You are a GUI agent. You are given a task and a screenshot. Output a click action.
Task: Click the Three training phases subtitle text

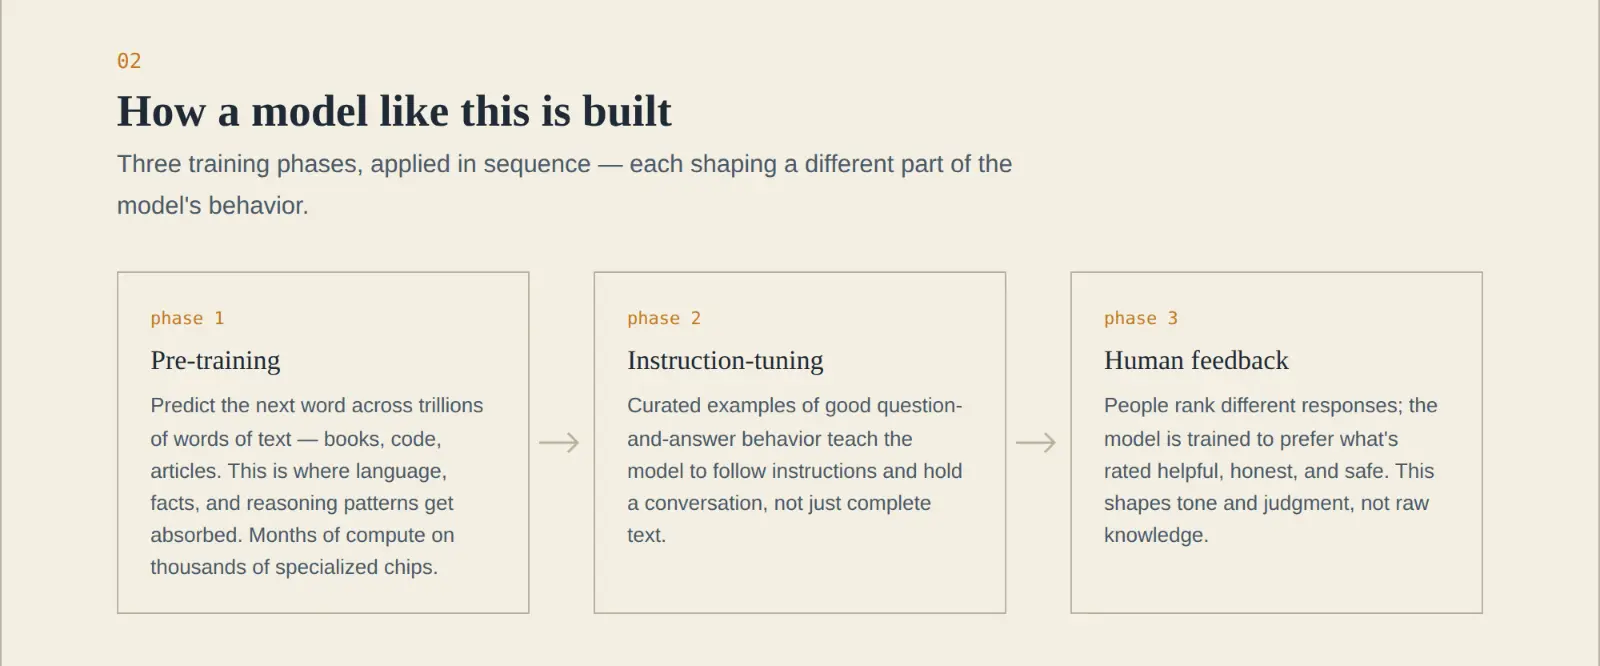(x=564, y=184)
